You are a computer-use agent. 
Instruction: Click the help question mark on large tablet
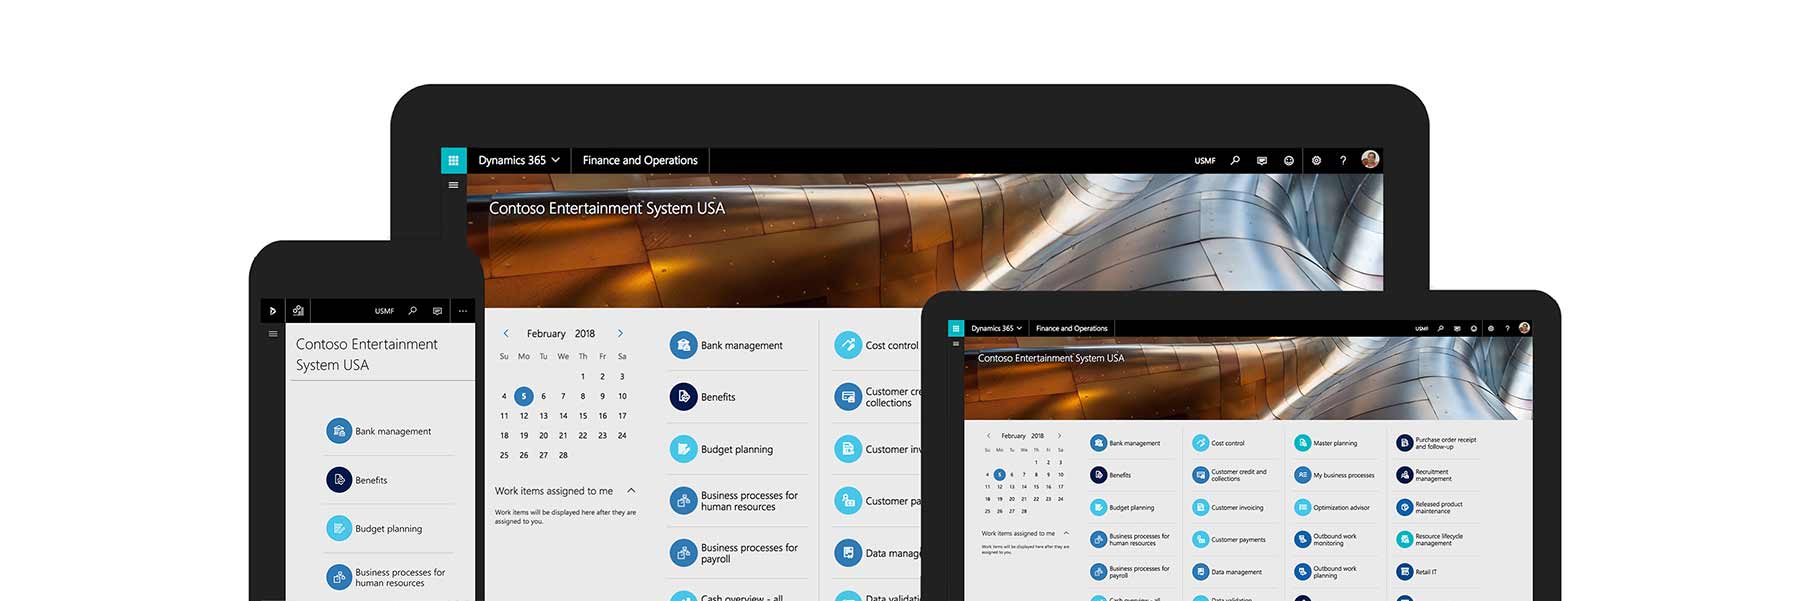tap(1343, 160)
